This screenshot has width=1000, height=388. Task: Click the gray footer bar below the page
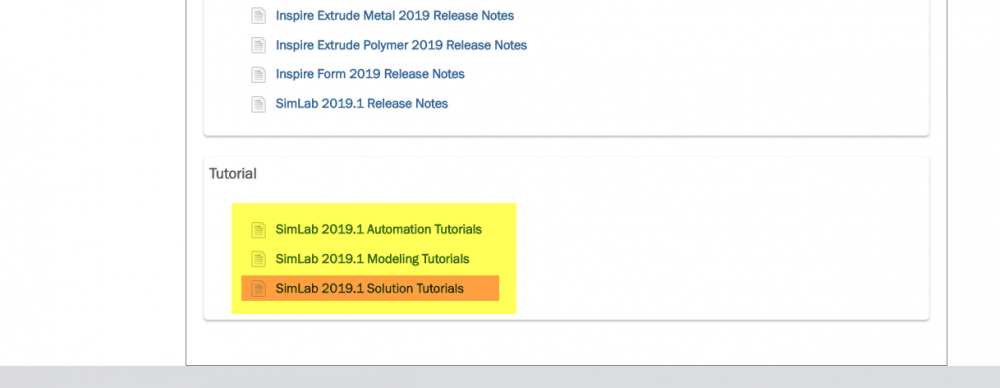500,377
